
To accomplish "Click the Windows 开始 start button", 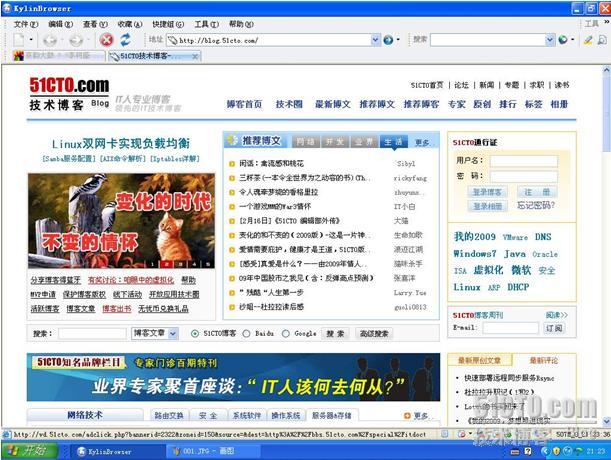I will 30,451.
